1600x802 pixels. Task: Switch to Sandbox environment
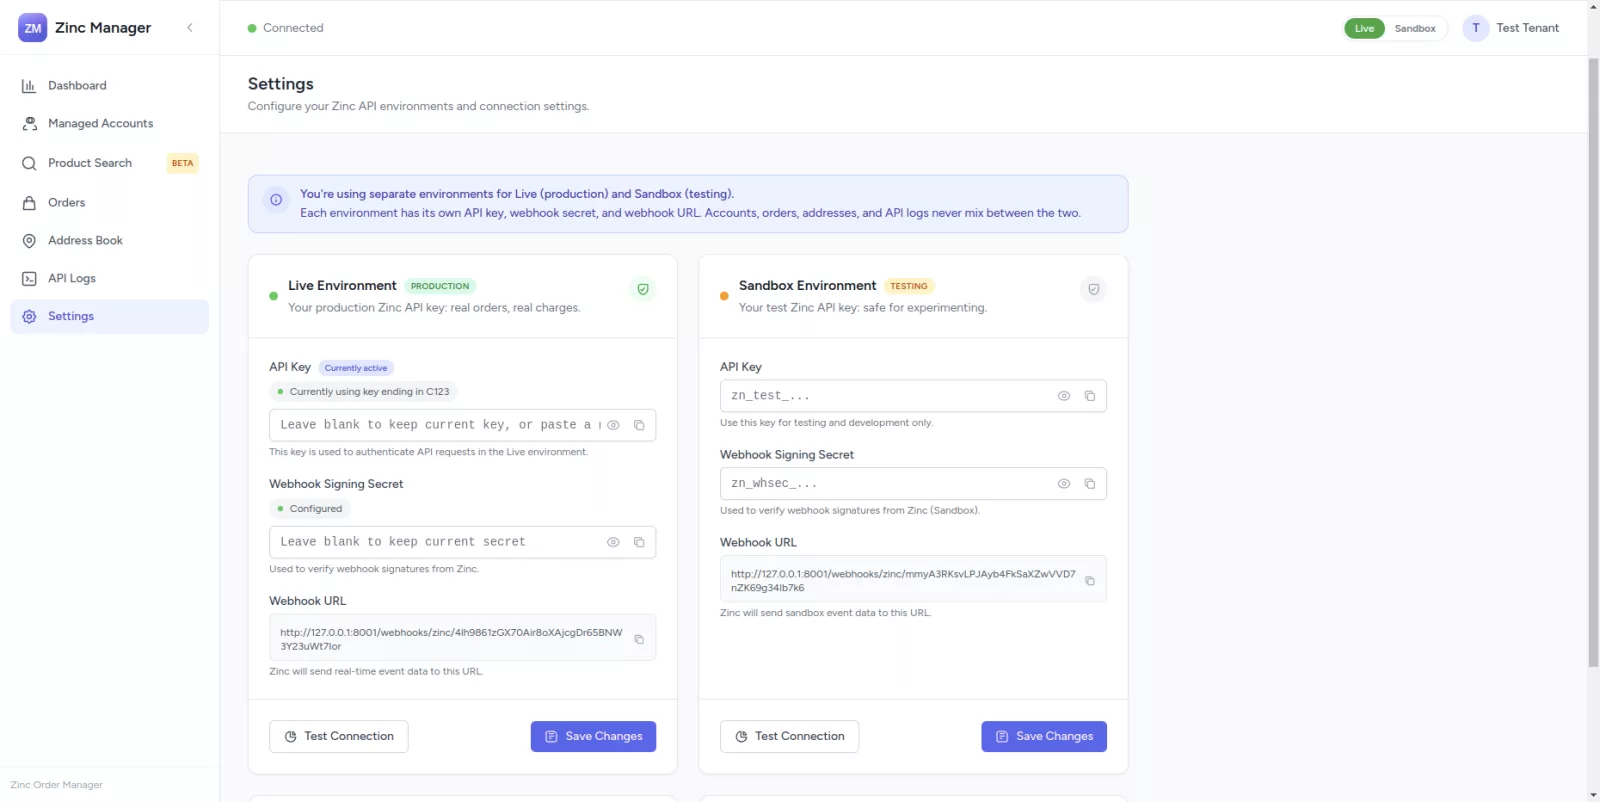coord(1415,28)
